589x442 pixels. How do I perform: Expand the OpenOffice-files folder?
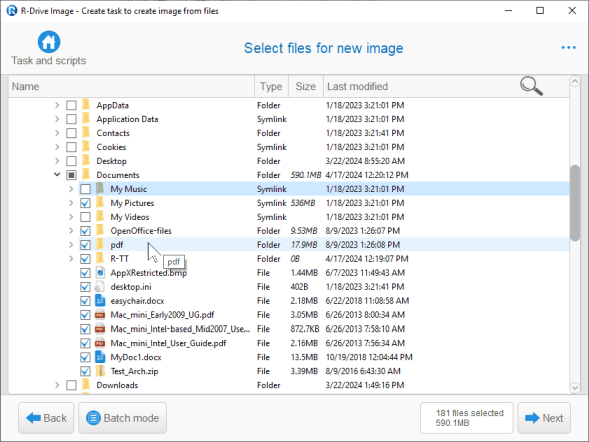coord(71,231)
